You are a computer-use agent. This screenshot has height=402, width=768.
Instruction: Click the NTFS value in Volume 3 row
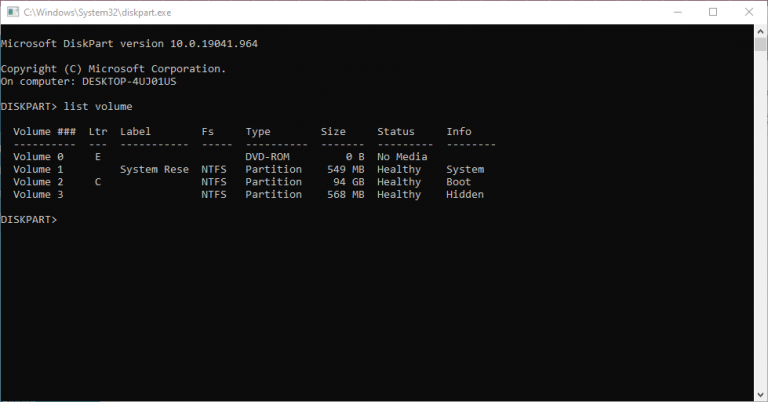click(x=214, y=194)
